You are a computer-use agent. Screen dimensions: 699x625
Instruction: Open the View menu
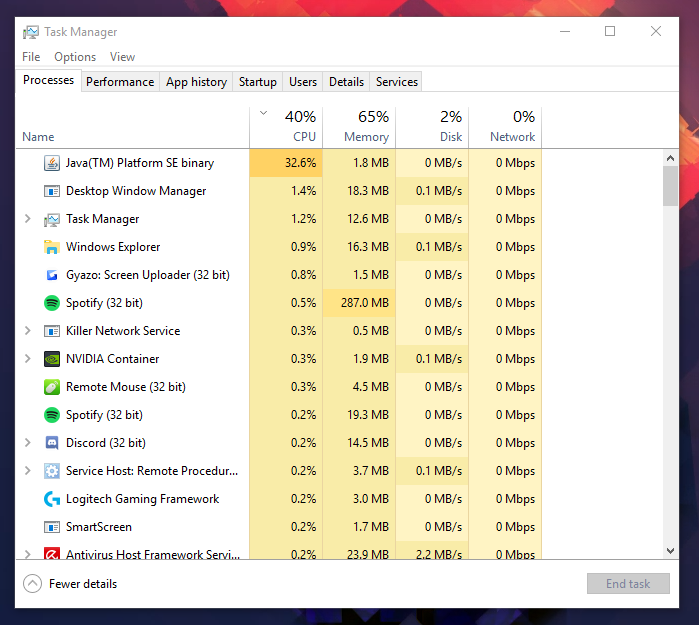point(122,57)
